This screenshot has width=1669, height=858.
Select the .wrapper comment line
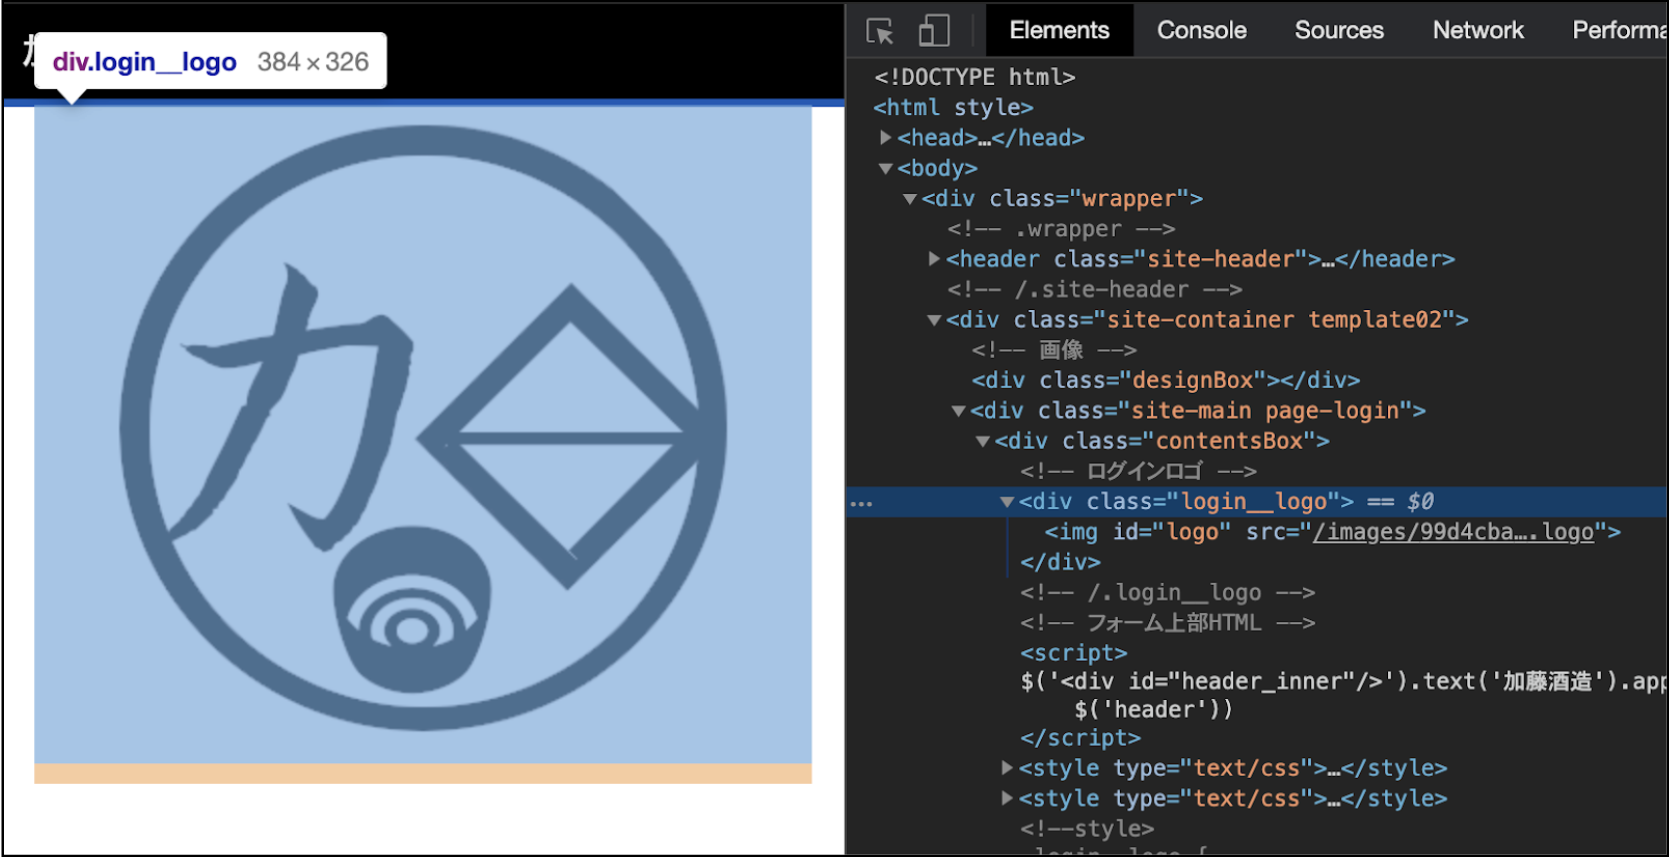pos(1061,229)
